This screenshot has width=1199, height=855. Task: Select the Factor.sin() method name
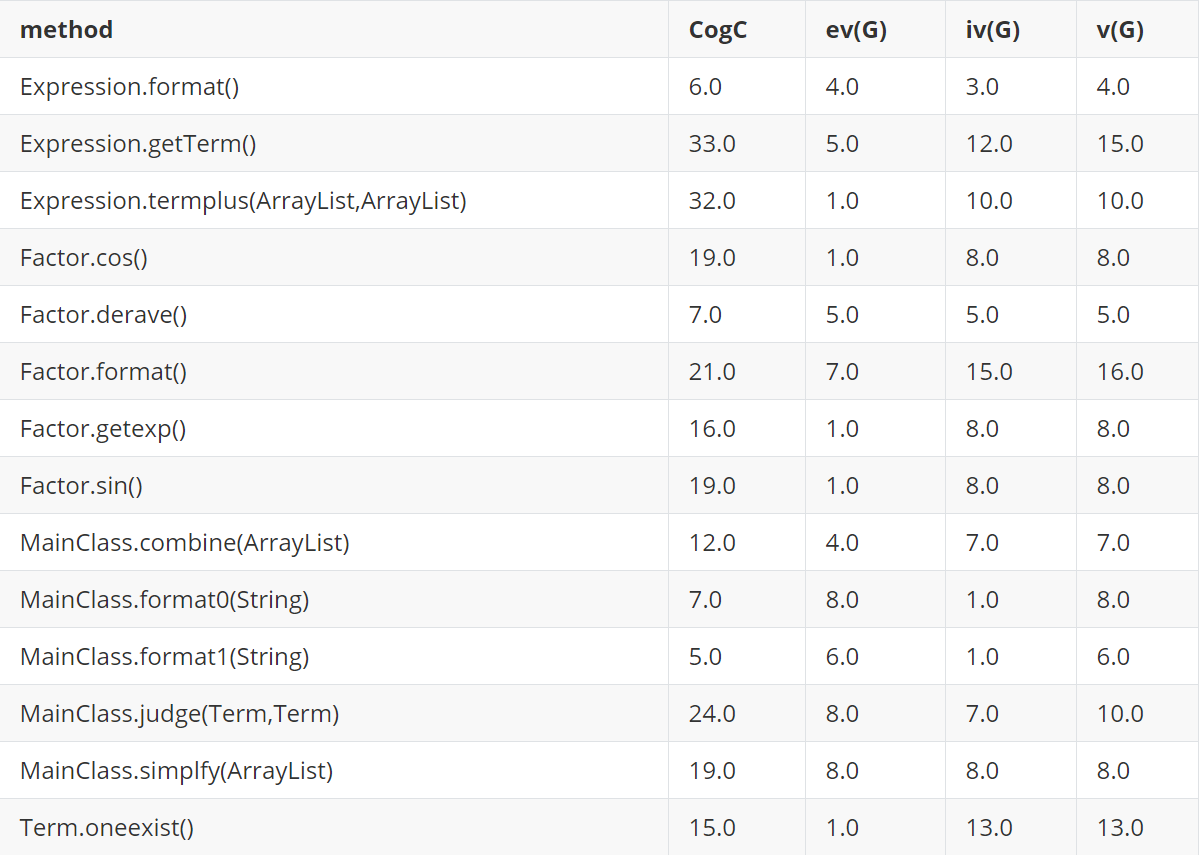tap(81, 486)
